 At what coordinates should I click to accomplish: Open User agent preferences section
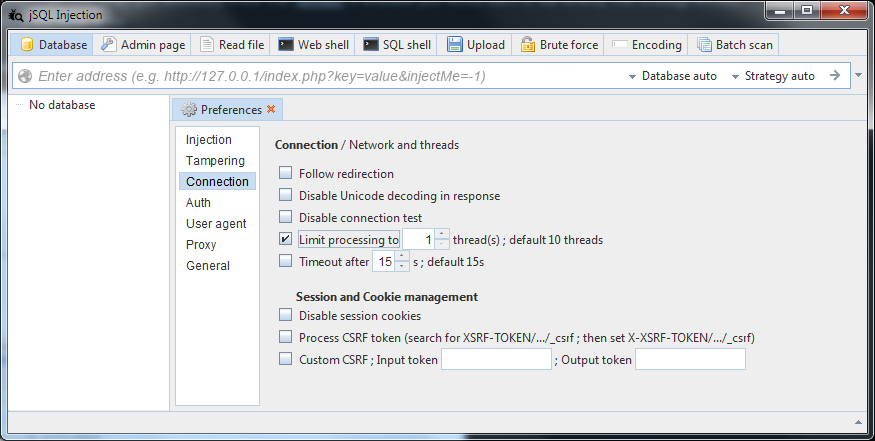[216, 224]
